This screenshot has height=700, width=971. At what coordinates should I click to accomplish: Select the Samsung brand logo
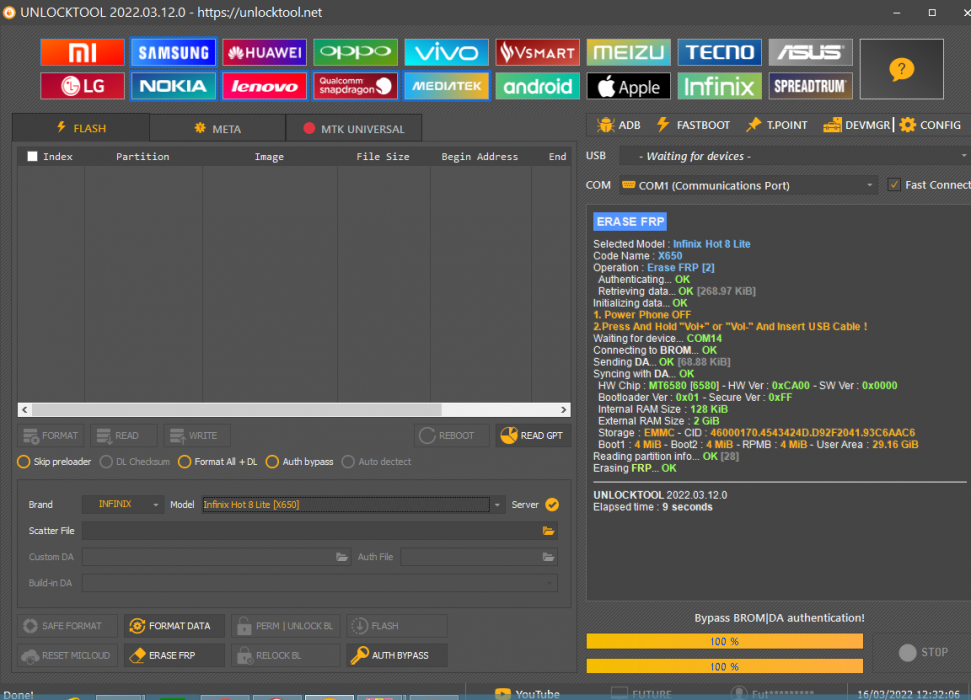pyautogui.click(x=173, y=53)
